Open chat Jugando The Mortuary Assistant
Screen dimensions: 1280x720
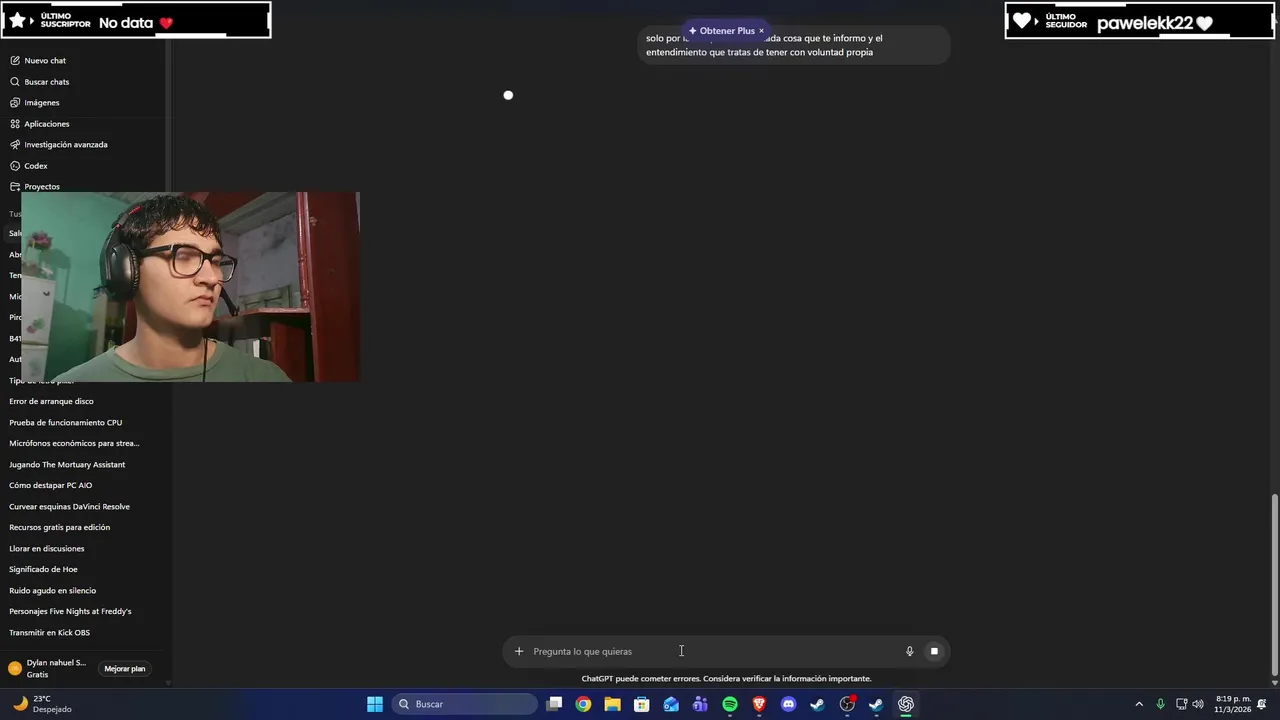tap(67, 465)
